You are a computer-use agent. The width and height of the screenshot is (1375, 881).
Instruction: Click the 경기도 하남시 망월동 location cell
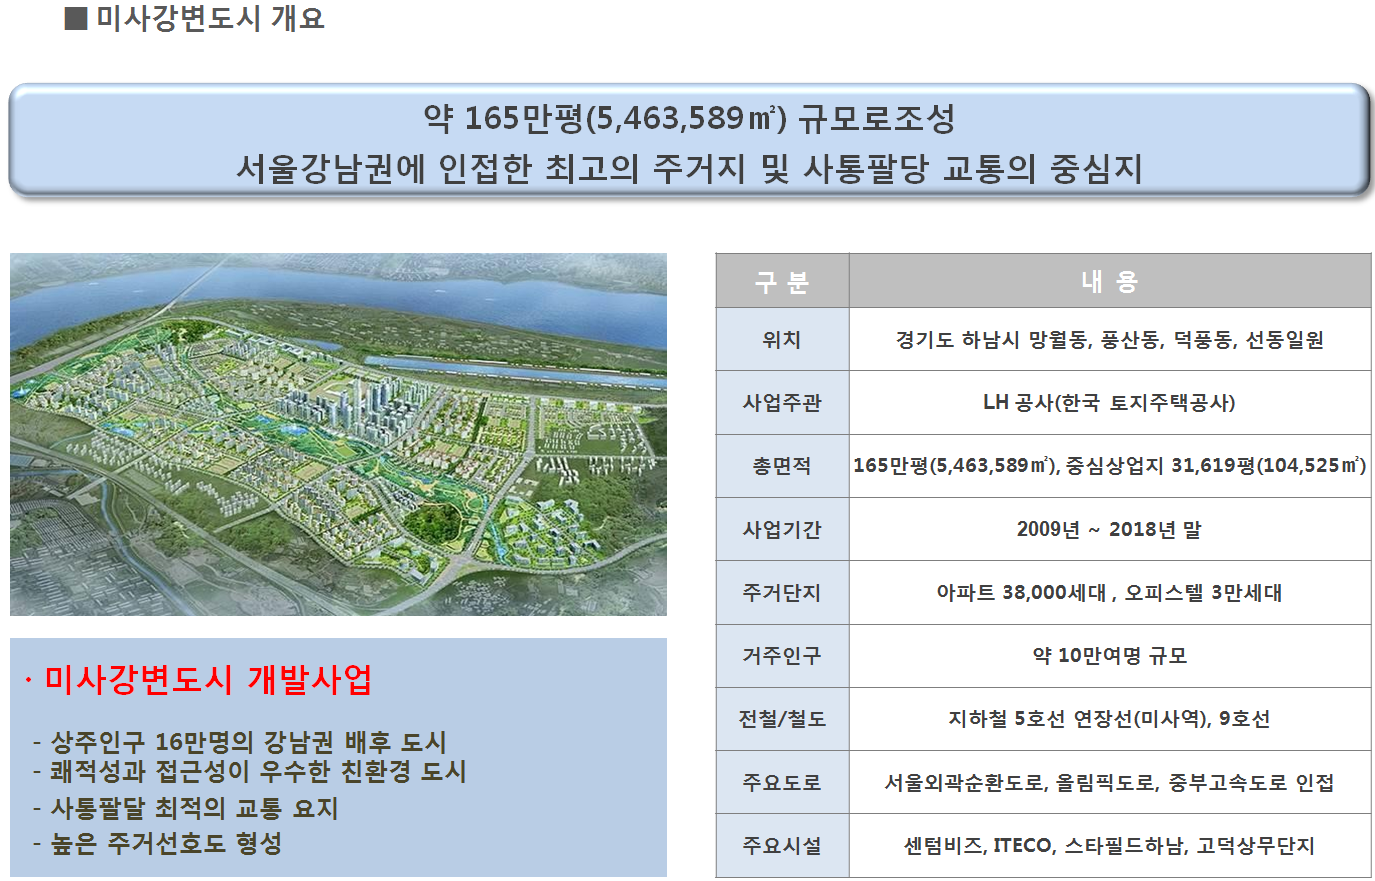(1110, 340)
